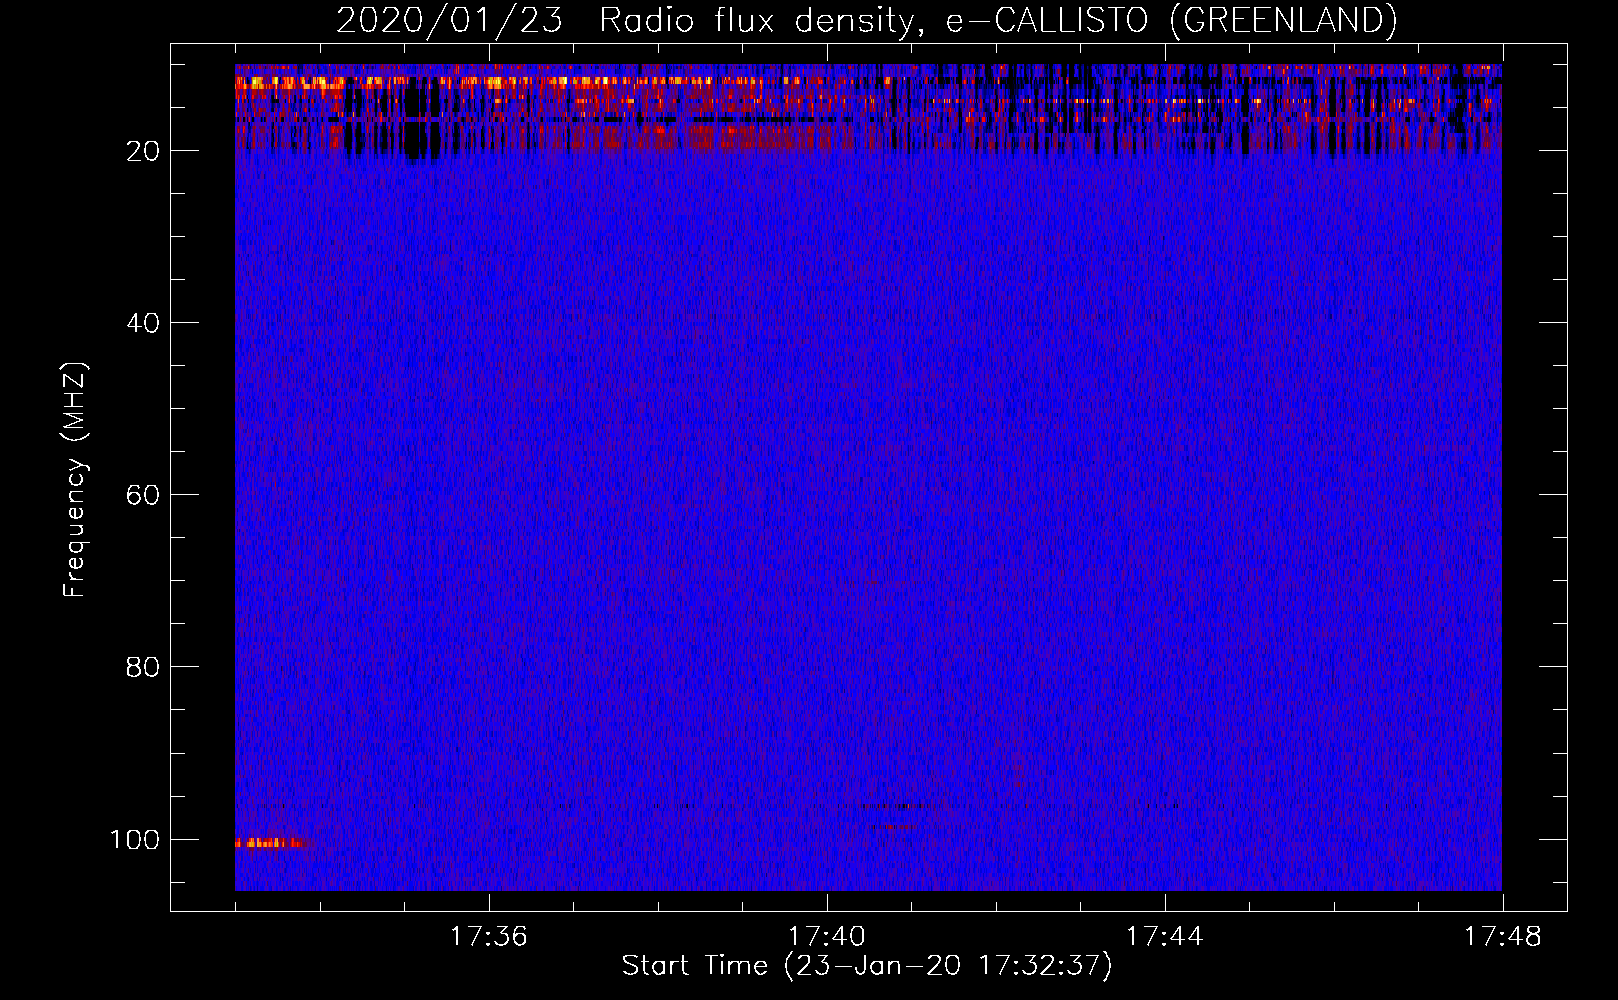
Task: Click the 17:36 time axis label
Action: (x=488, y=936)
